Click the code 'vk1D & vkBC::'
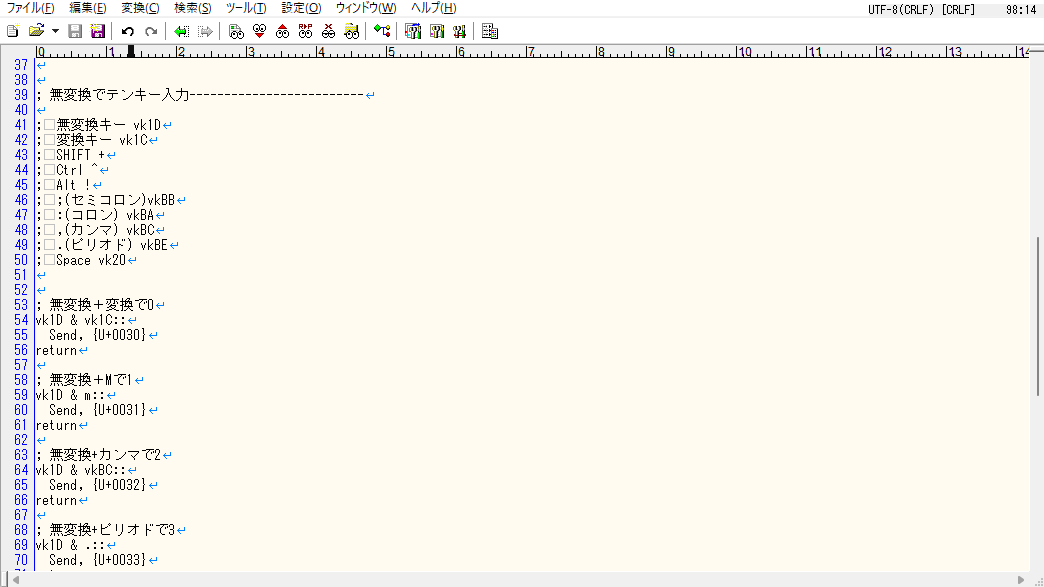The width and height of the screenshot is (1044, 587). (81, 471)
